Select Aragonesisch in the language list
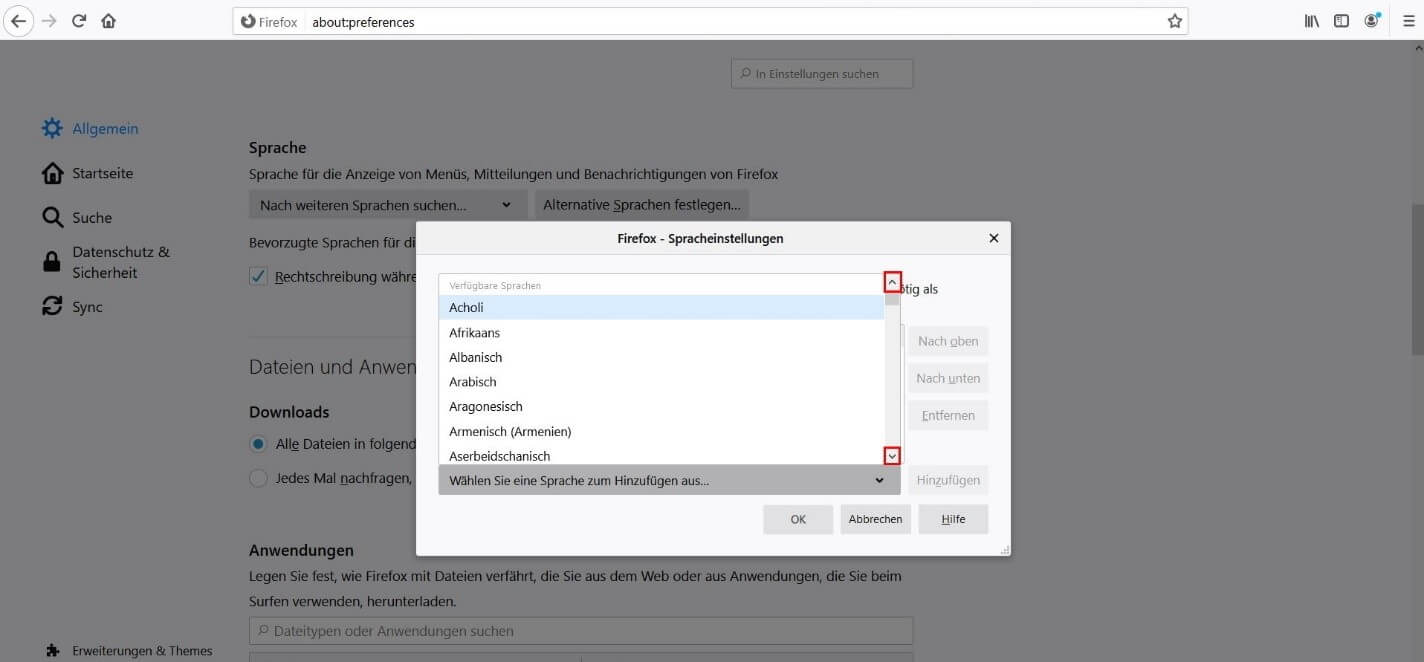The height and width of the screenshot is (662, 1424). click(661, 407)
